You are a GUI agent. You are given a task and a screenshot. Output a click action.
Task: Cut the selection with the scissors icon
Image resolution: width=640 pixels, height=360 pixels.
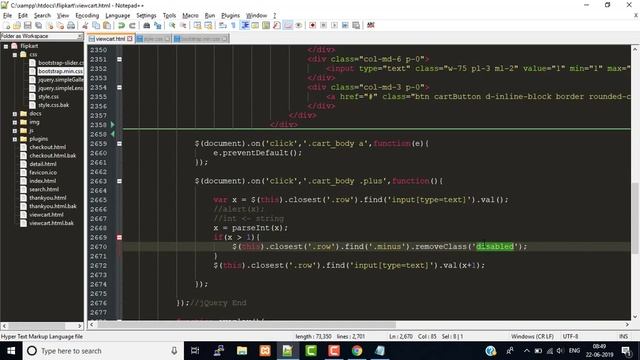coord(85,25)
